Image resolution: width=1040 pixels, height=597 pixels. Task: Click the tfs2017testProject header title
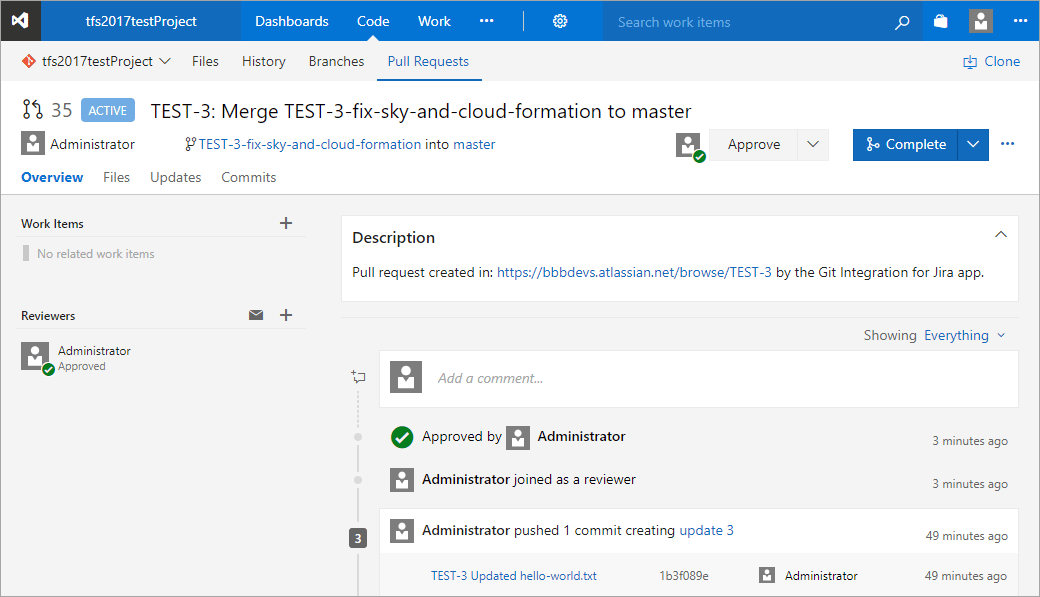[x=141, y=21]
